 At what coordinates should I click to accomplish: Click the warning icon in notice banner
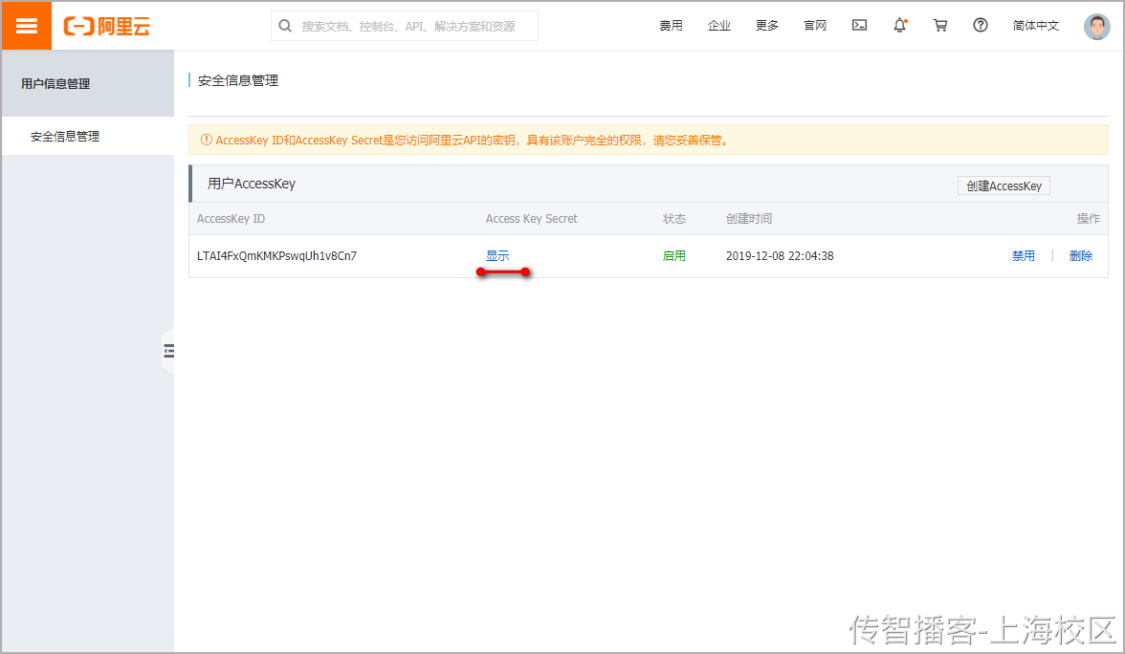click(x=206, y=140)
